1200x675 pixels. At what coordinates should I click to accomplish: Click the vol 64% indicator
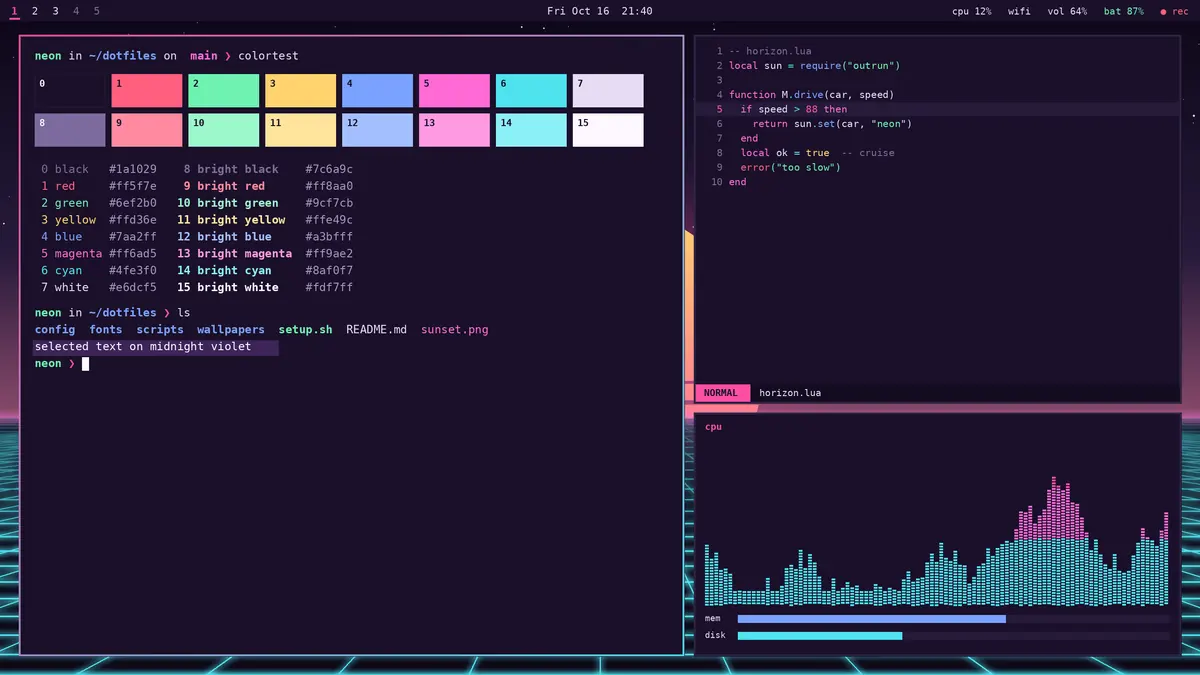click(x=1067, y=11)
